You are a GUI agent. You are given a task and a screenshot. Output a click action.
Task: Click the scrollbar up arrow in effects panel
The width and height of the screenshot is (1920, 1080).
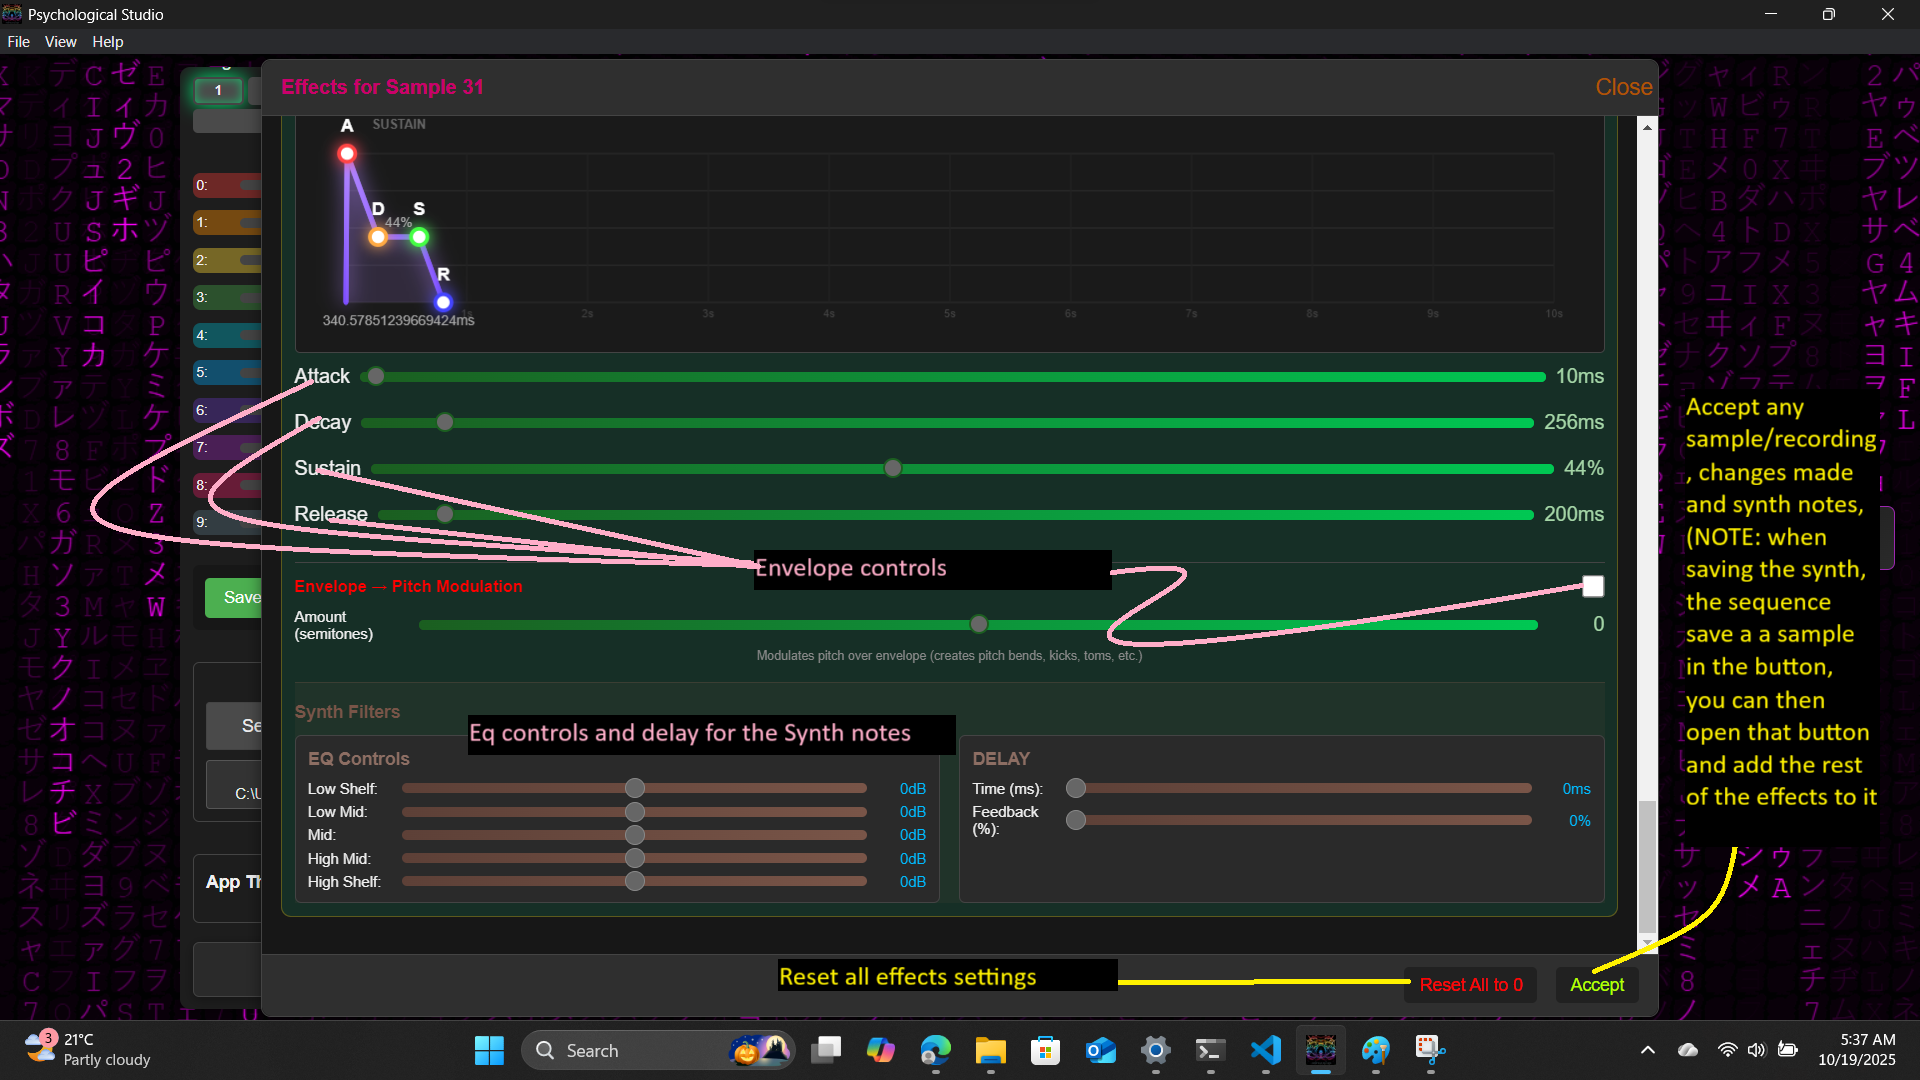[x=1647, y=128]
